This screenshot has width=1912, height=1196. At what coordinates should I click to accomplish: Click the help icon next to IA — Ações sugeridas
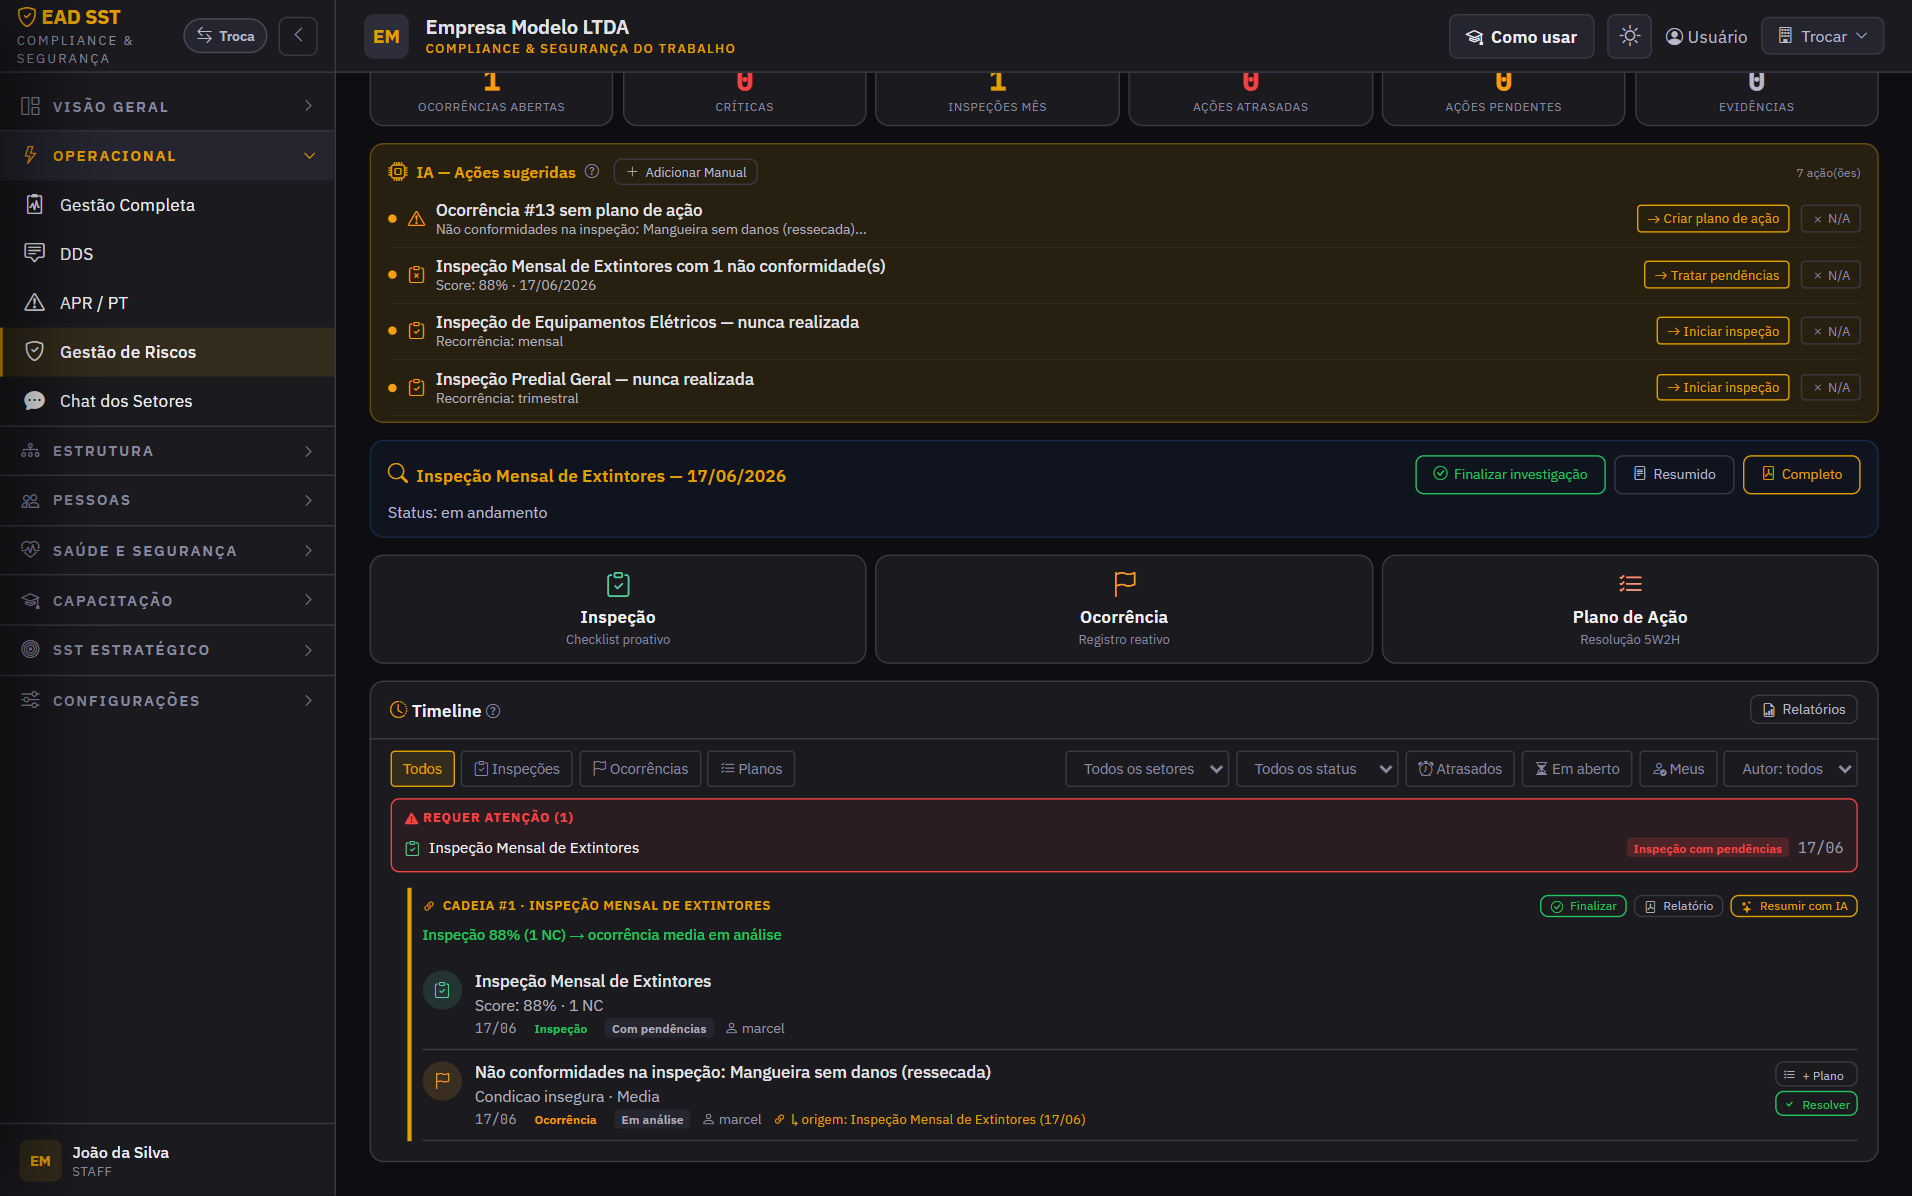[x=592, y=171]
